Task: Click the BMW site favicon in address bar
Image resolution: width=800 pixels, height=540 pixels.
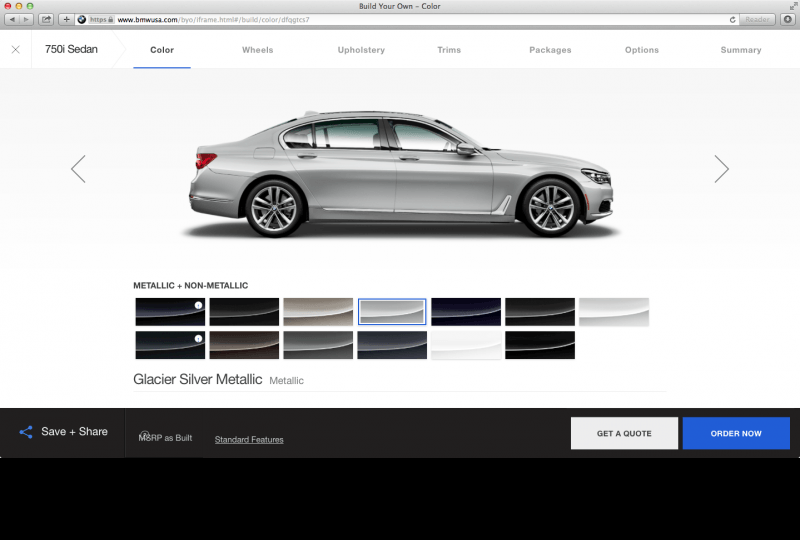Action: pos(82,19)
